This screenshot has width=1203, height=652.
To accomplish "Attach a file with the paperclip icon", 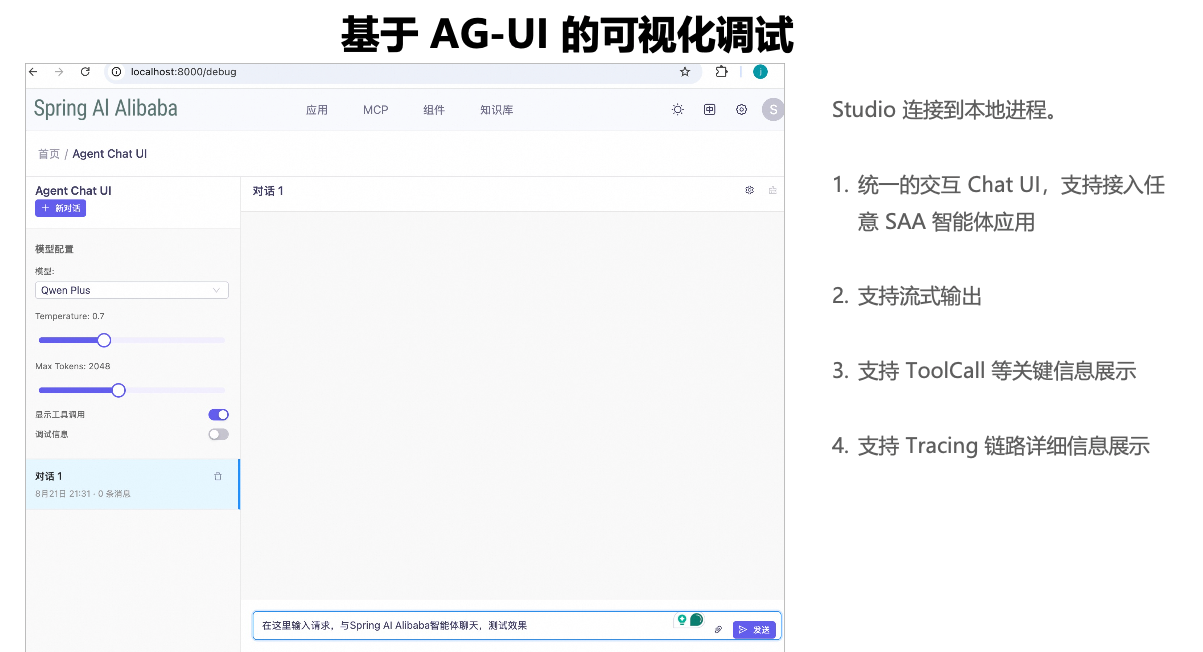I will (x=718, y=630).
